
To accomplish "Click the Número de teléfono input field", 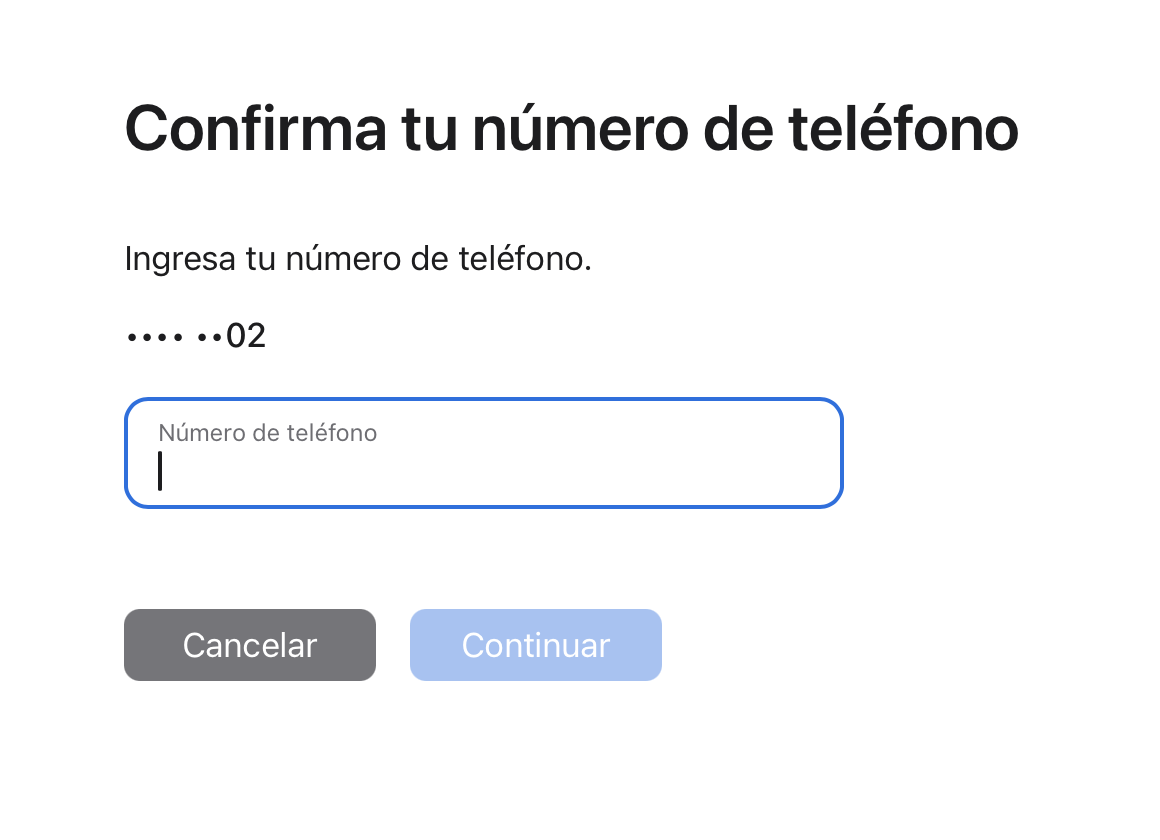I will click(483, 453).
